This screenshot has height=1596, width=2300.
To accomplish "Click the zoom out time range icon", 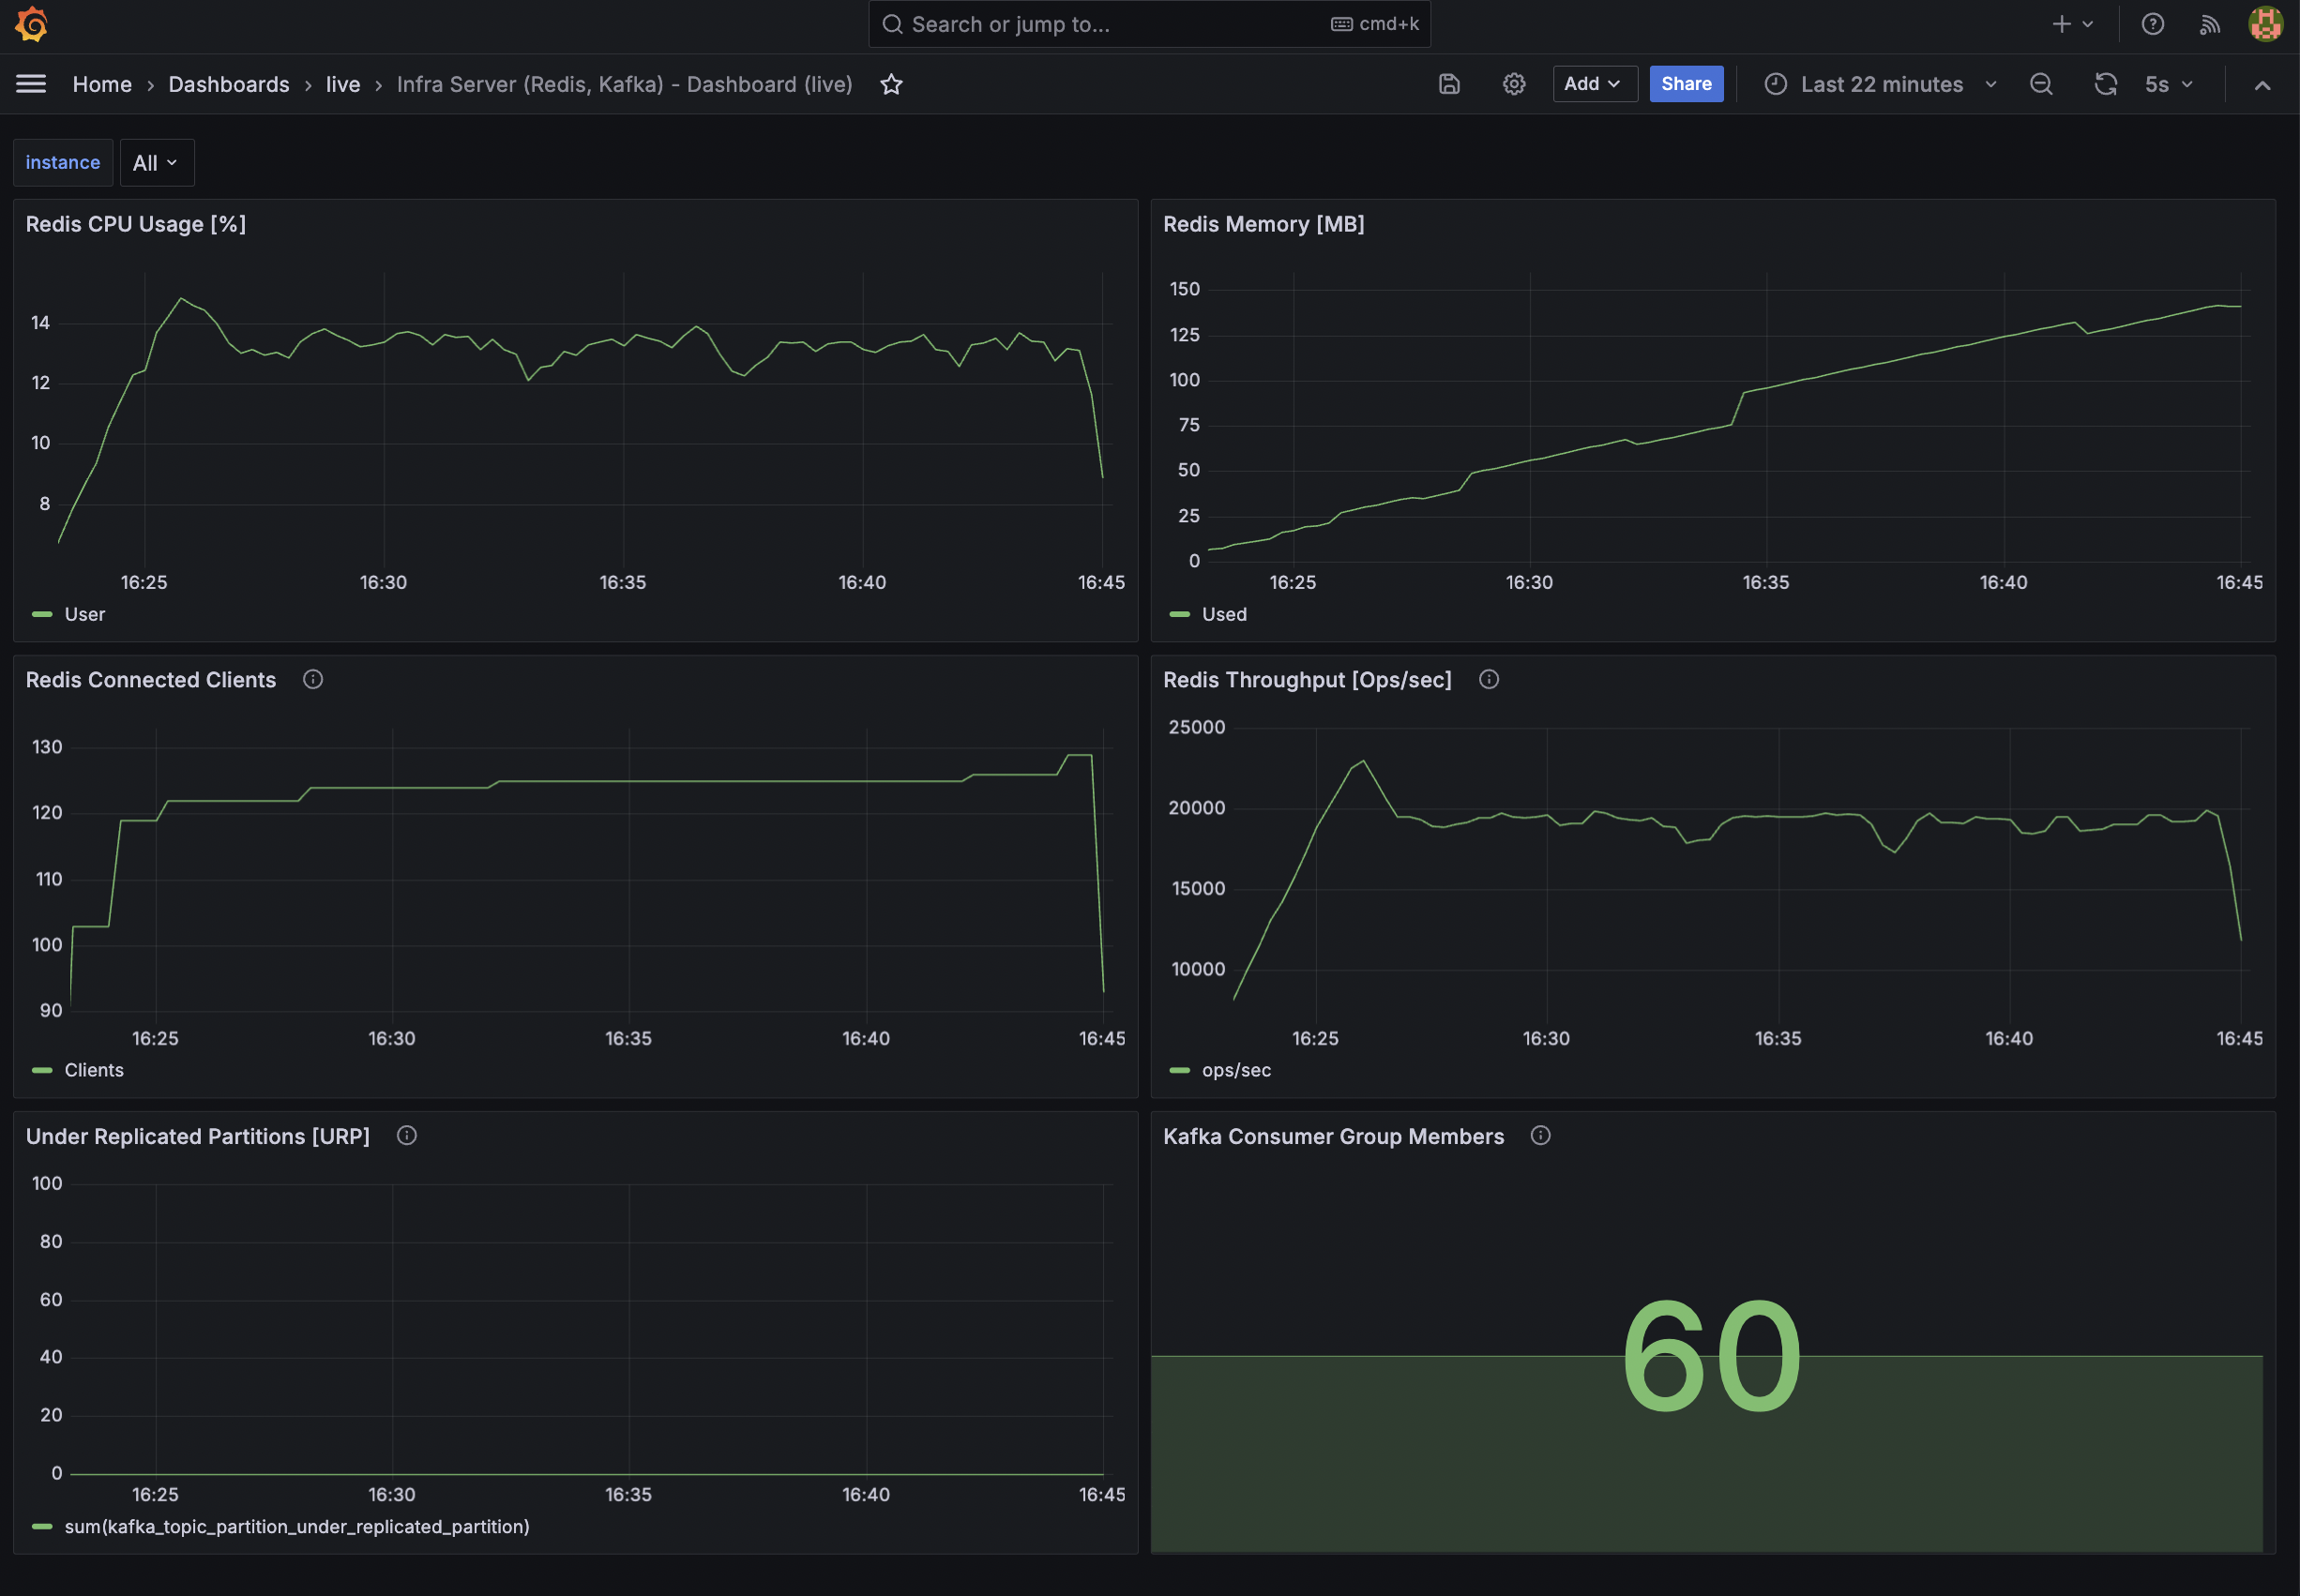I will coord(2041,84).
